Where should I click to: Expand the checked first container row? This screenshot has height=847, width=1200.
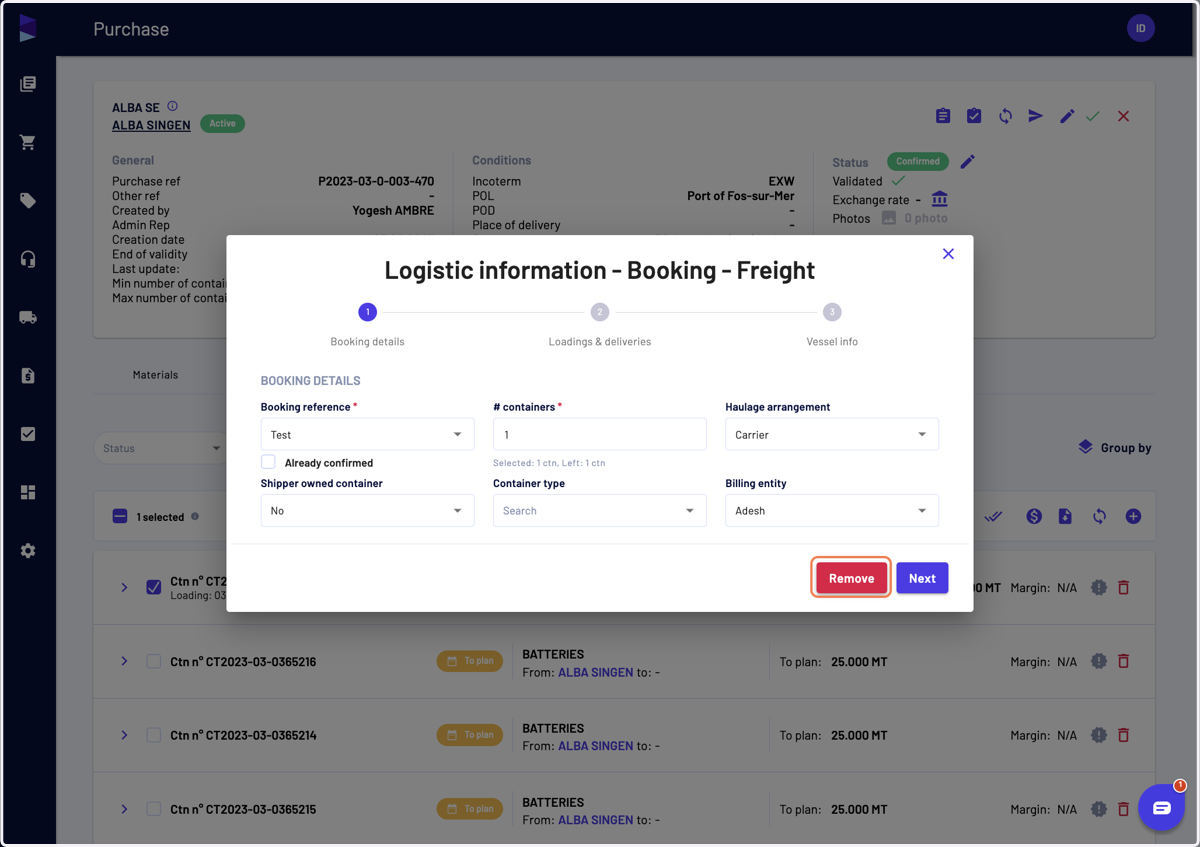[x=124, y=587]
